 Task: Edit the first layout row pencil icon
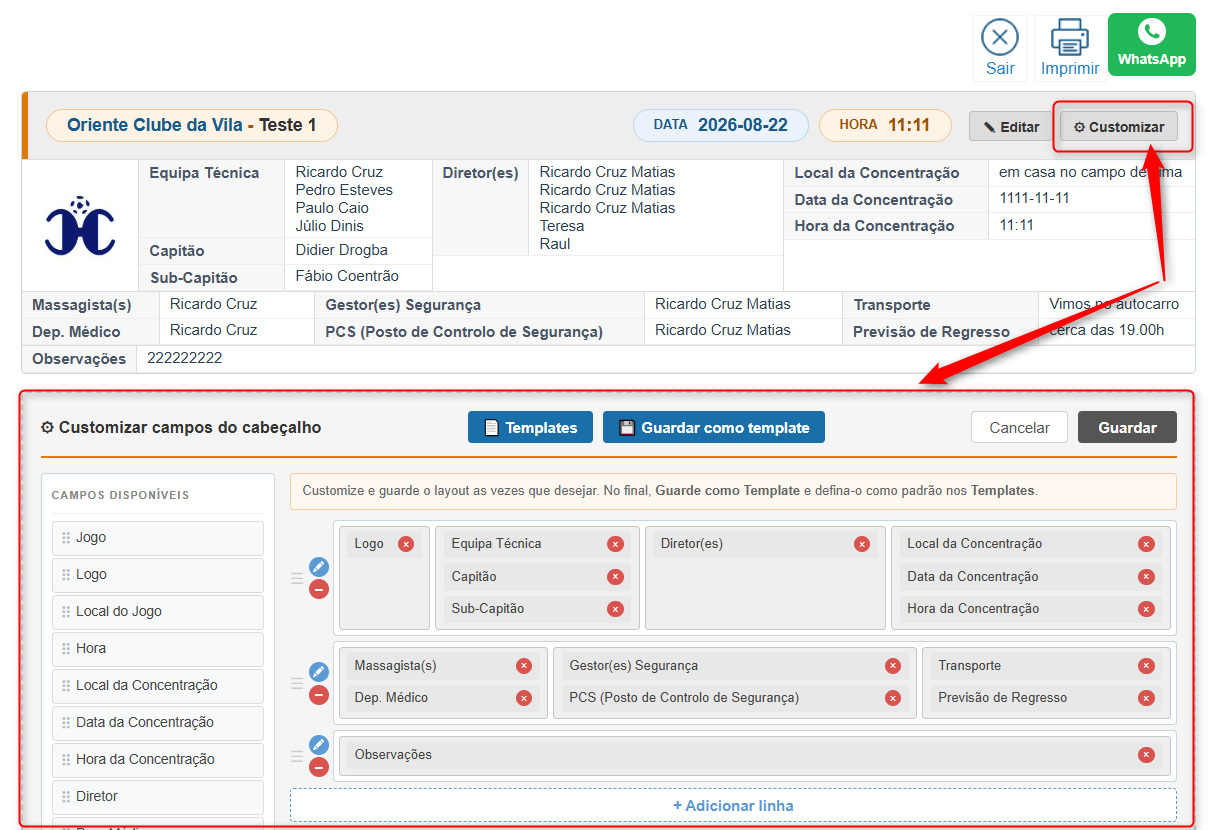319,567
